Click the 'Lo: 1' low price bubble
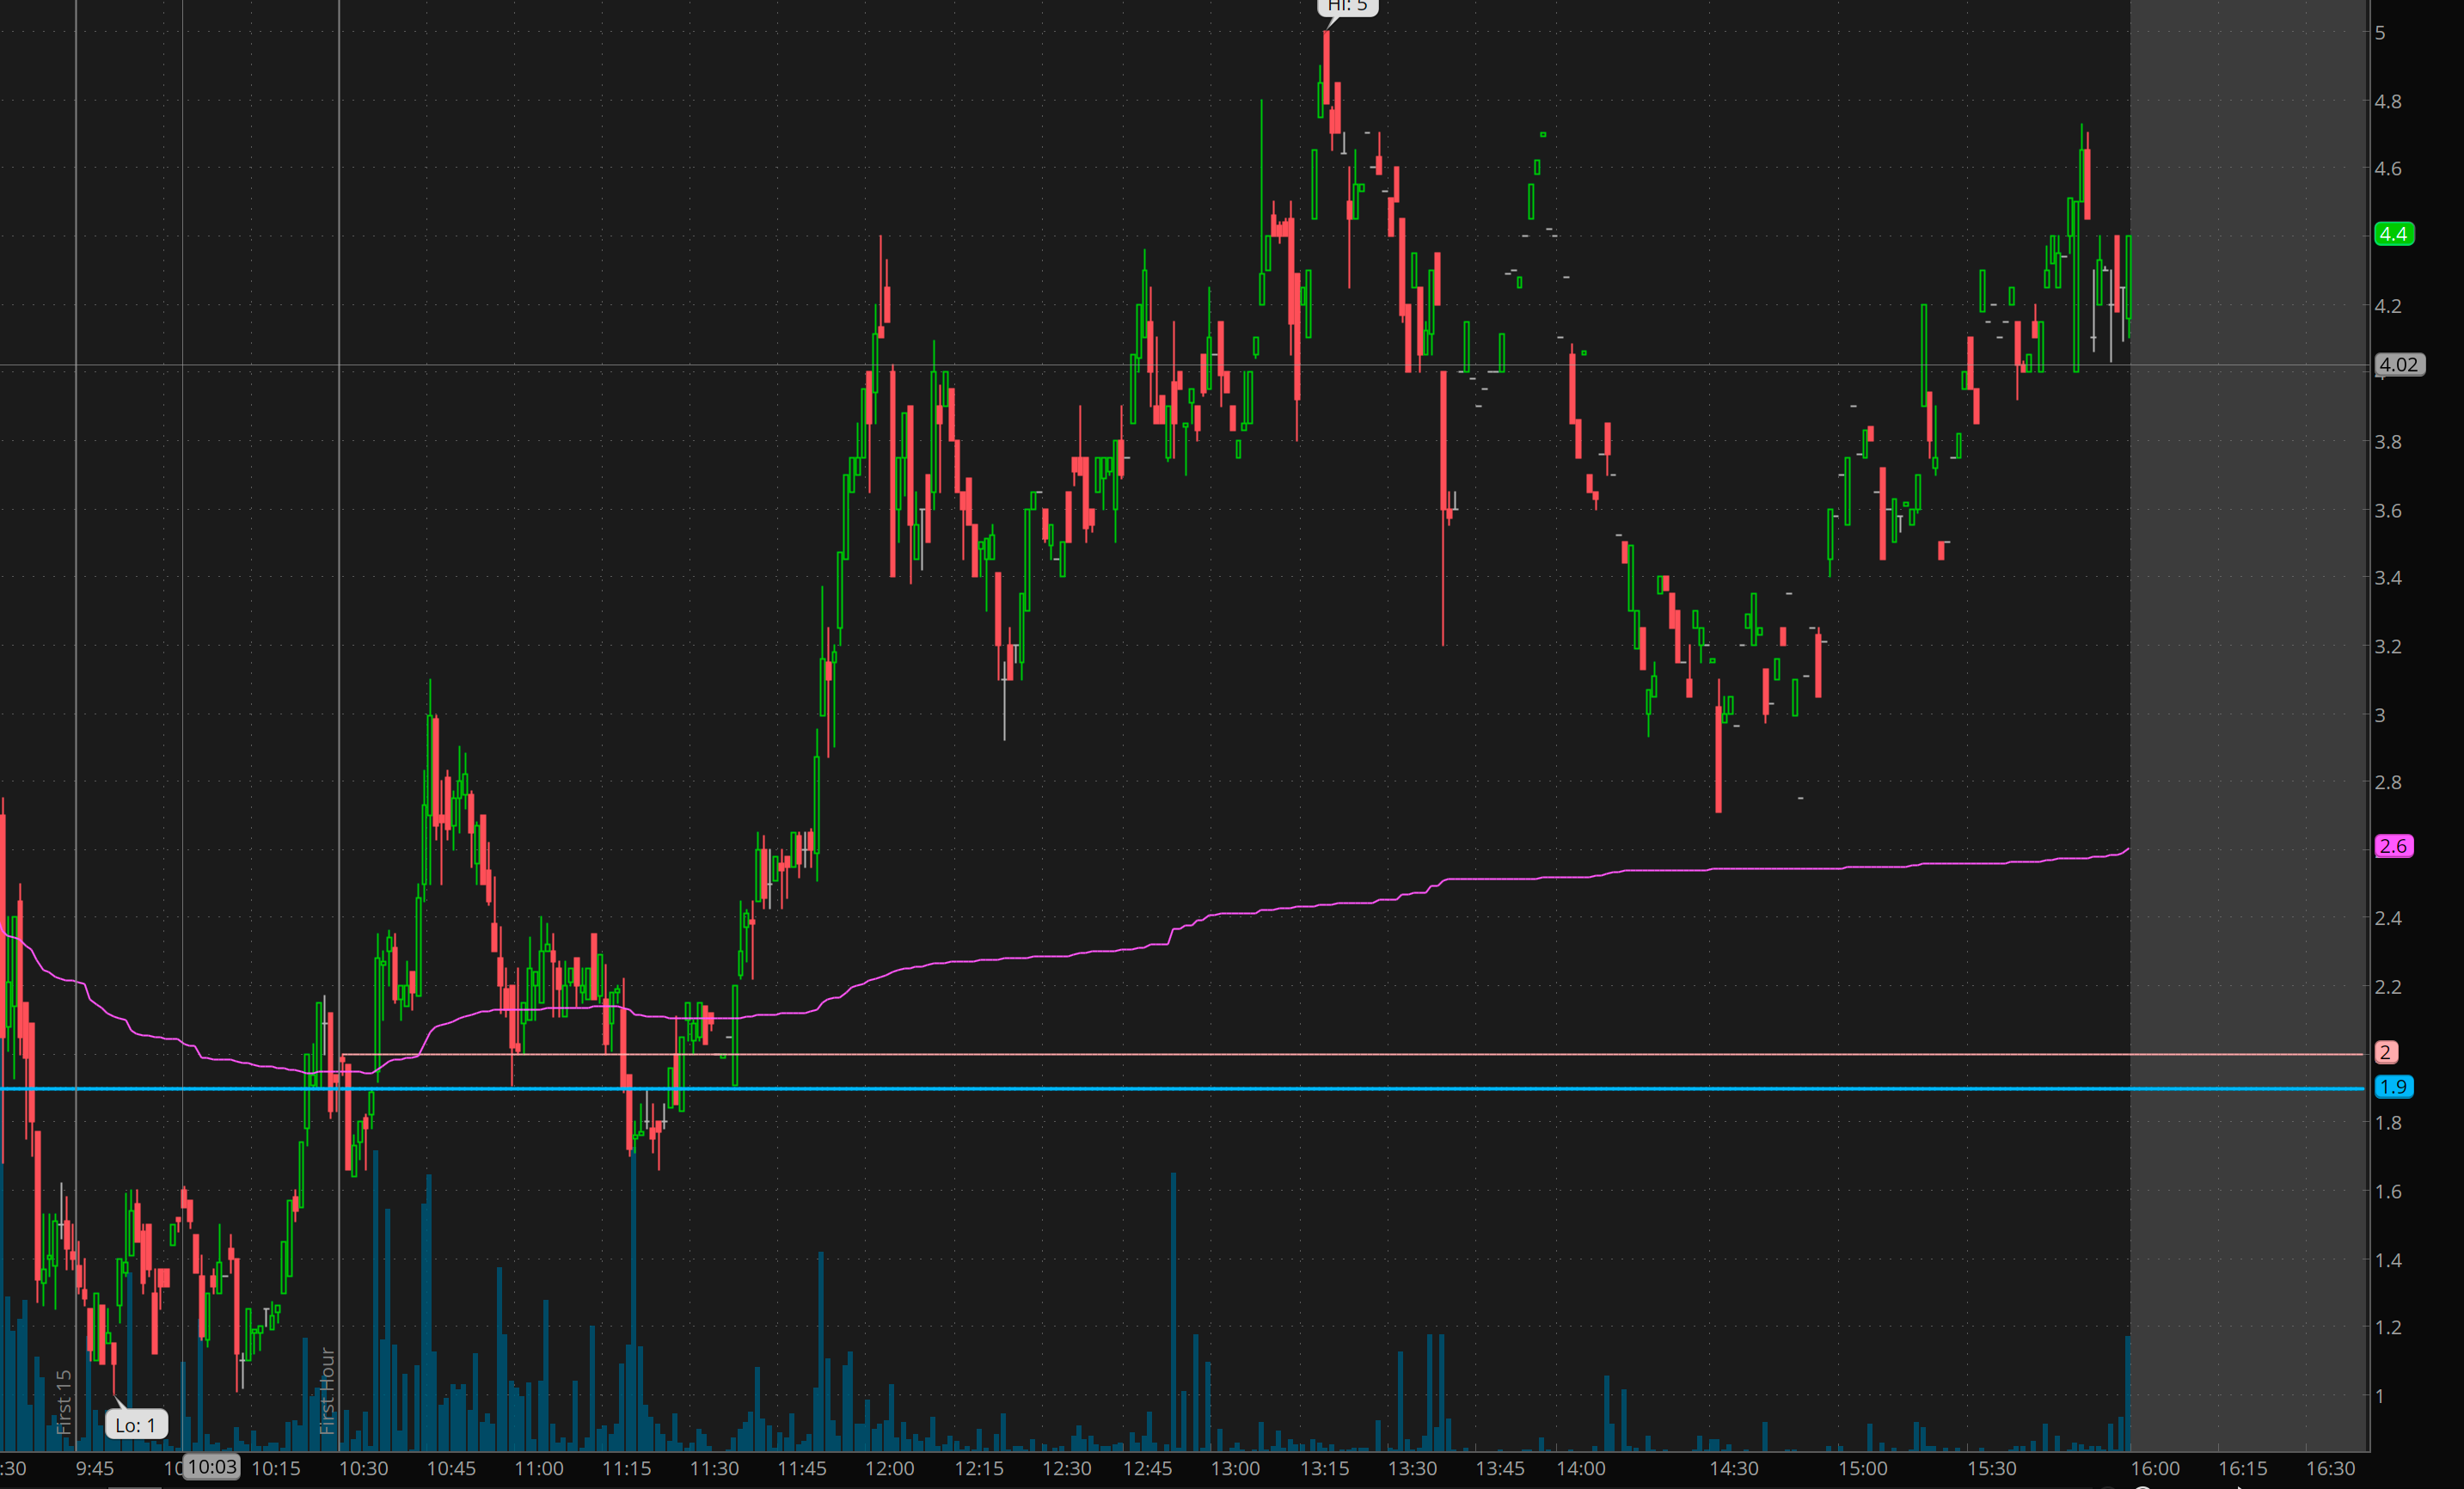2464x1489 pixels. [136, 1425]
